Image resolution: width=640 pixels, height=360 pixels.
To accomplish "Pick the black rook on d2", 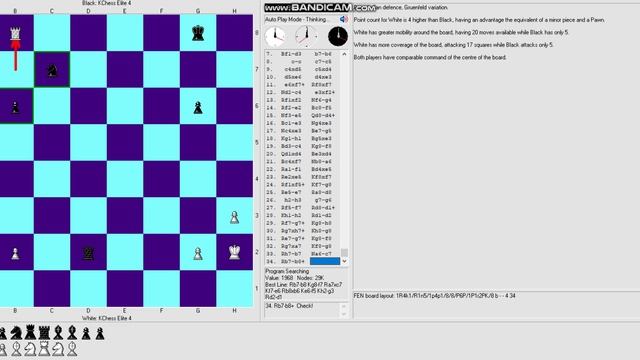I will click(x=88, y=253).
